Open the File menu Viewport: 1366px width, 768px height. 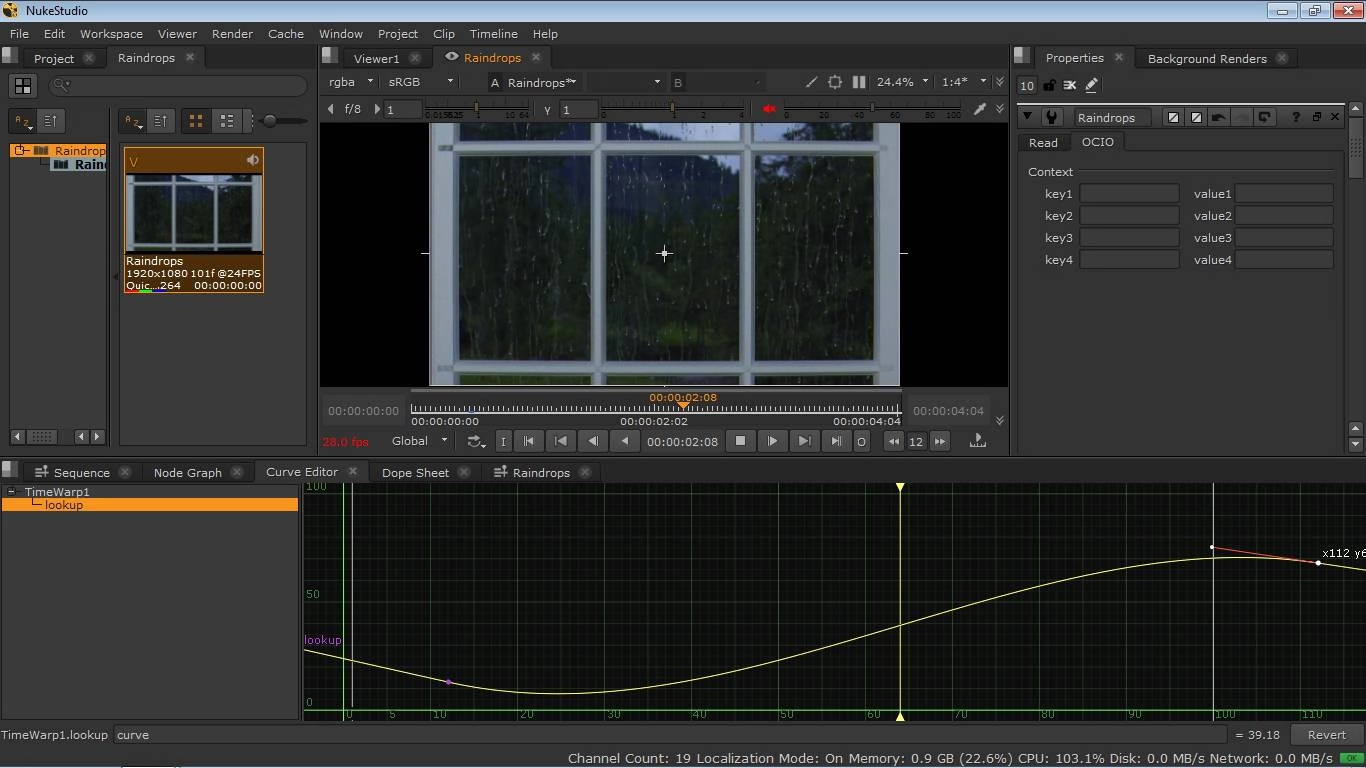tap(19, 33)
